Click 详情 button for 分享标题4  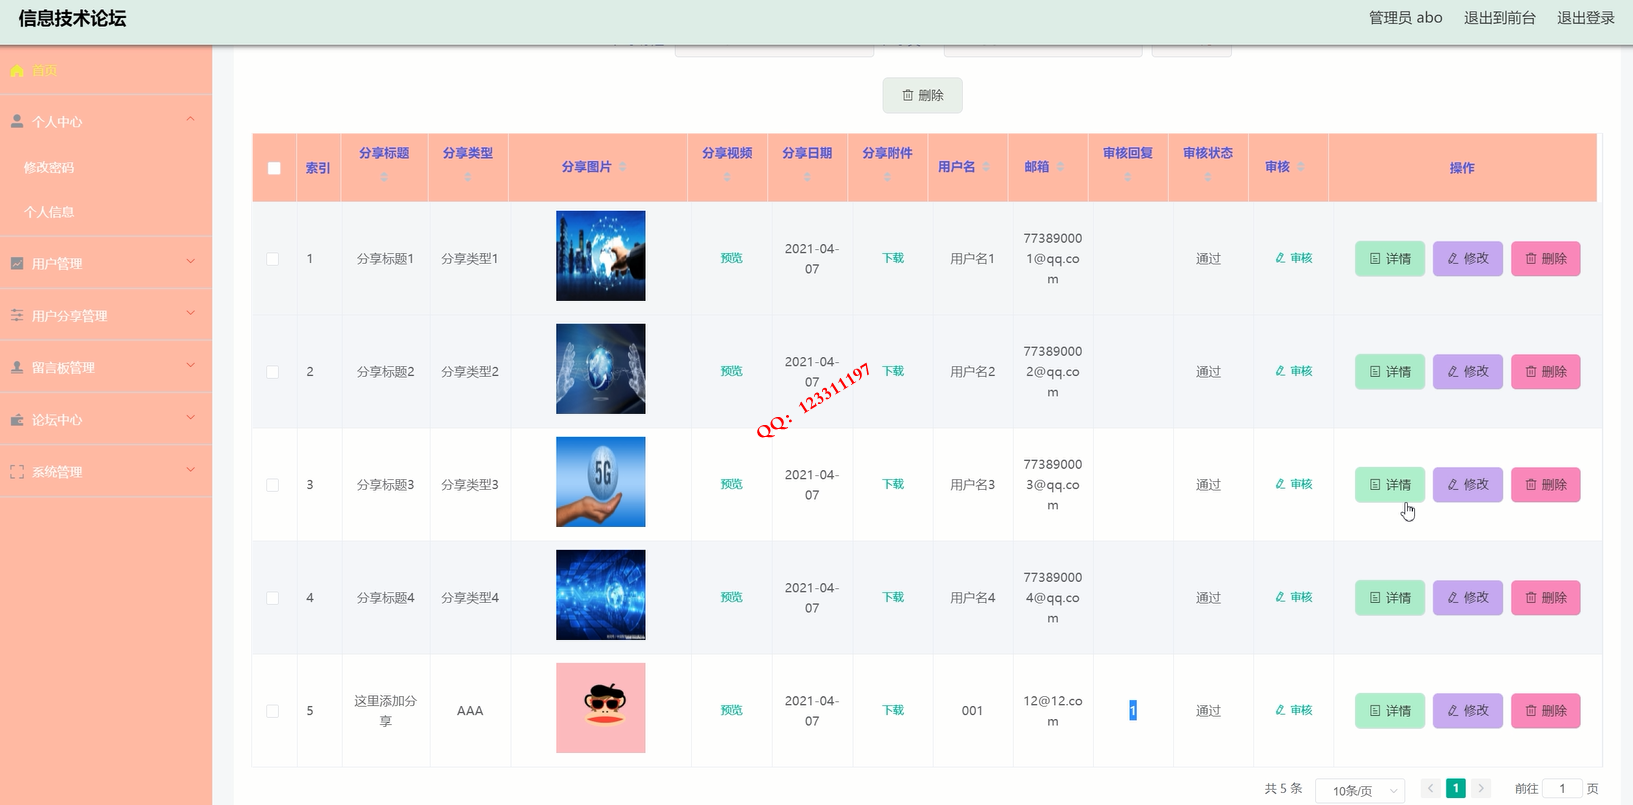pos(1390,598)
